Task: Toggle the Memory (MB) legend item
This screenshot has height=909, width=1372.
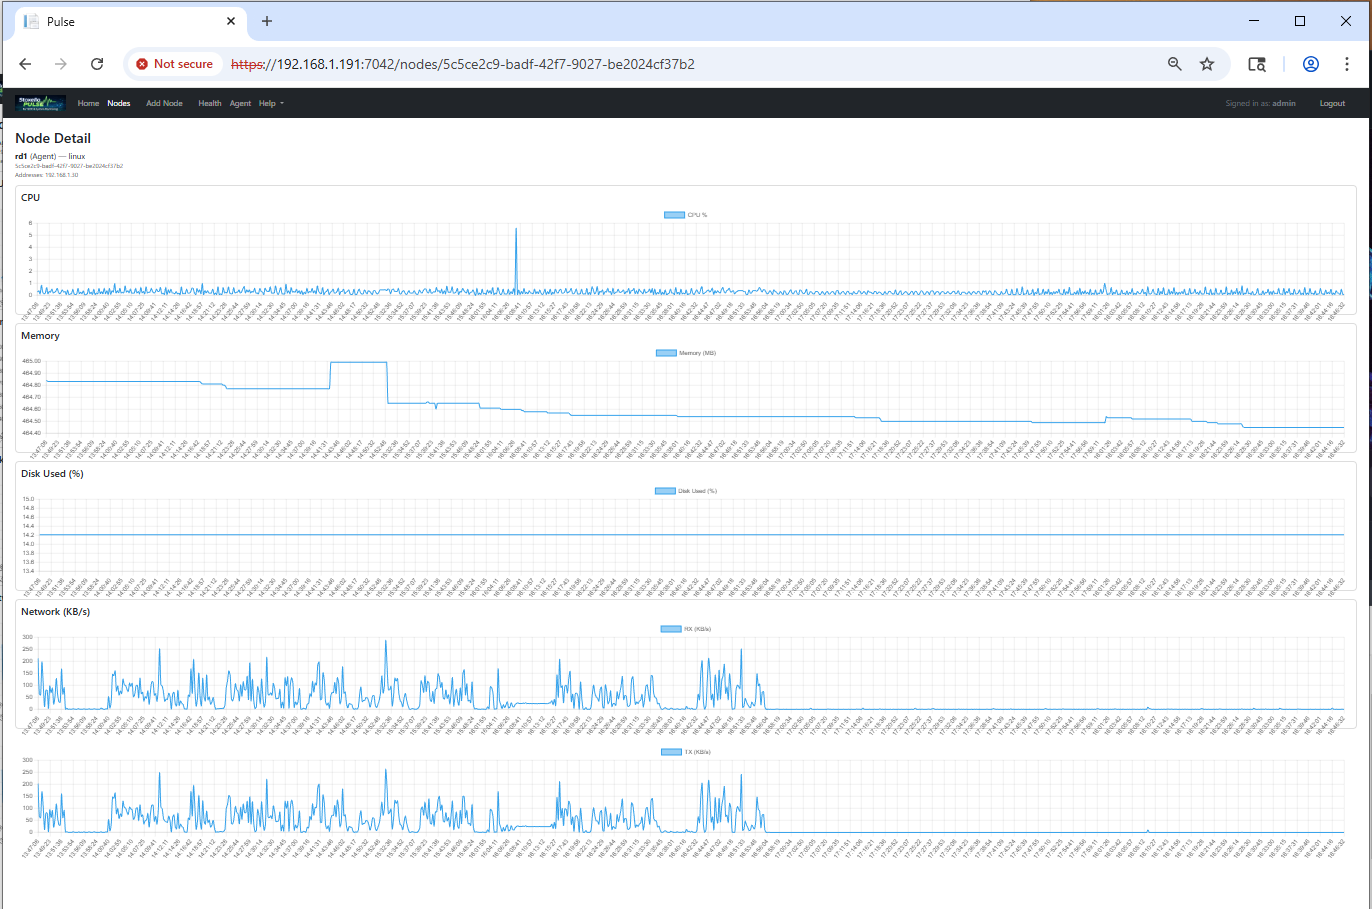Action: 686,353
